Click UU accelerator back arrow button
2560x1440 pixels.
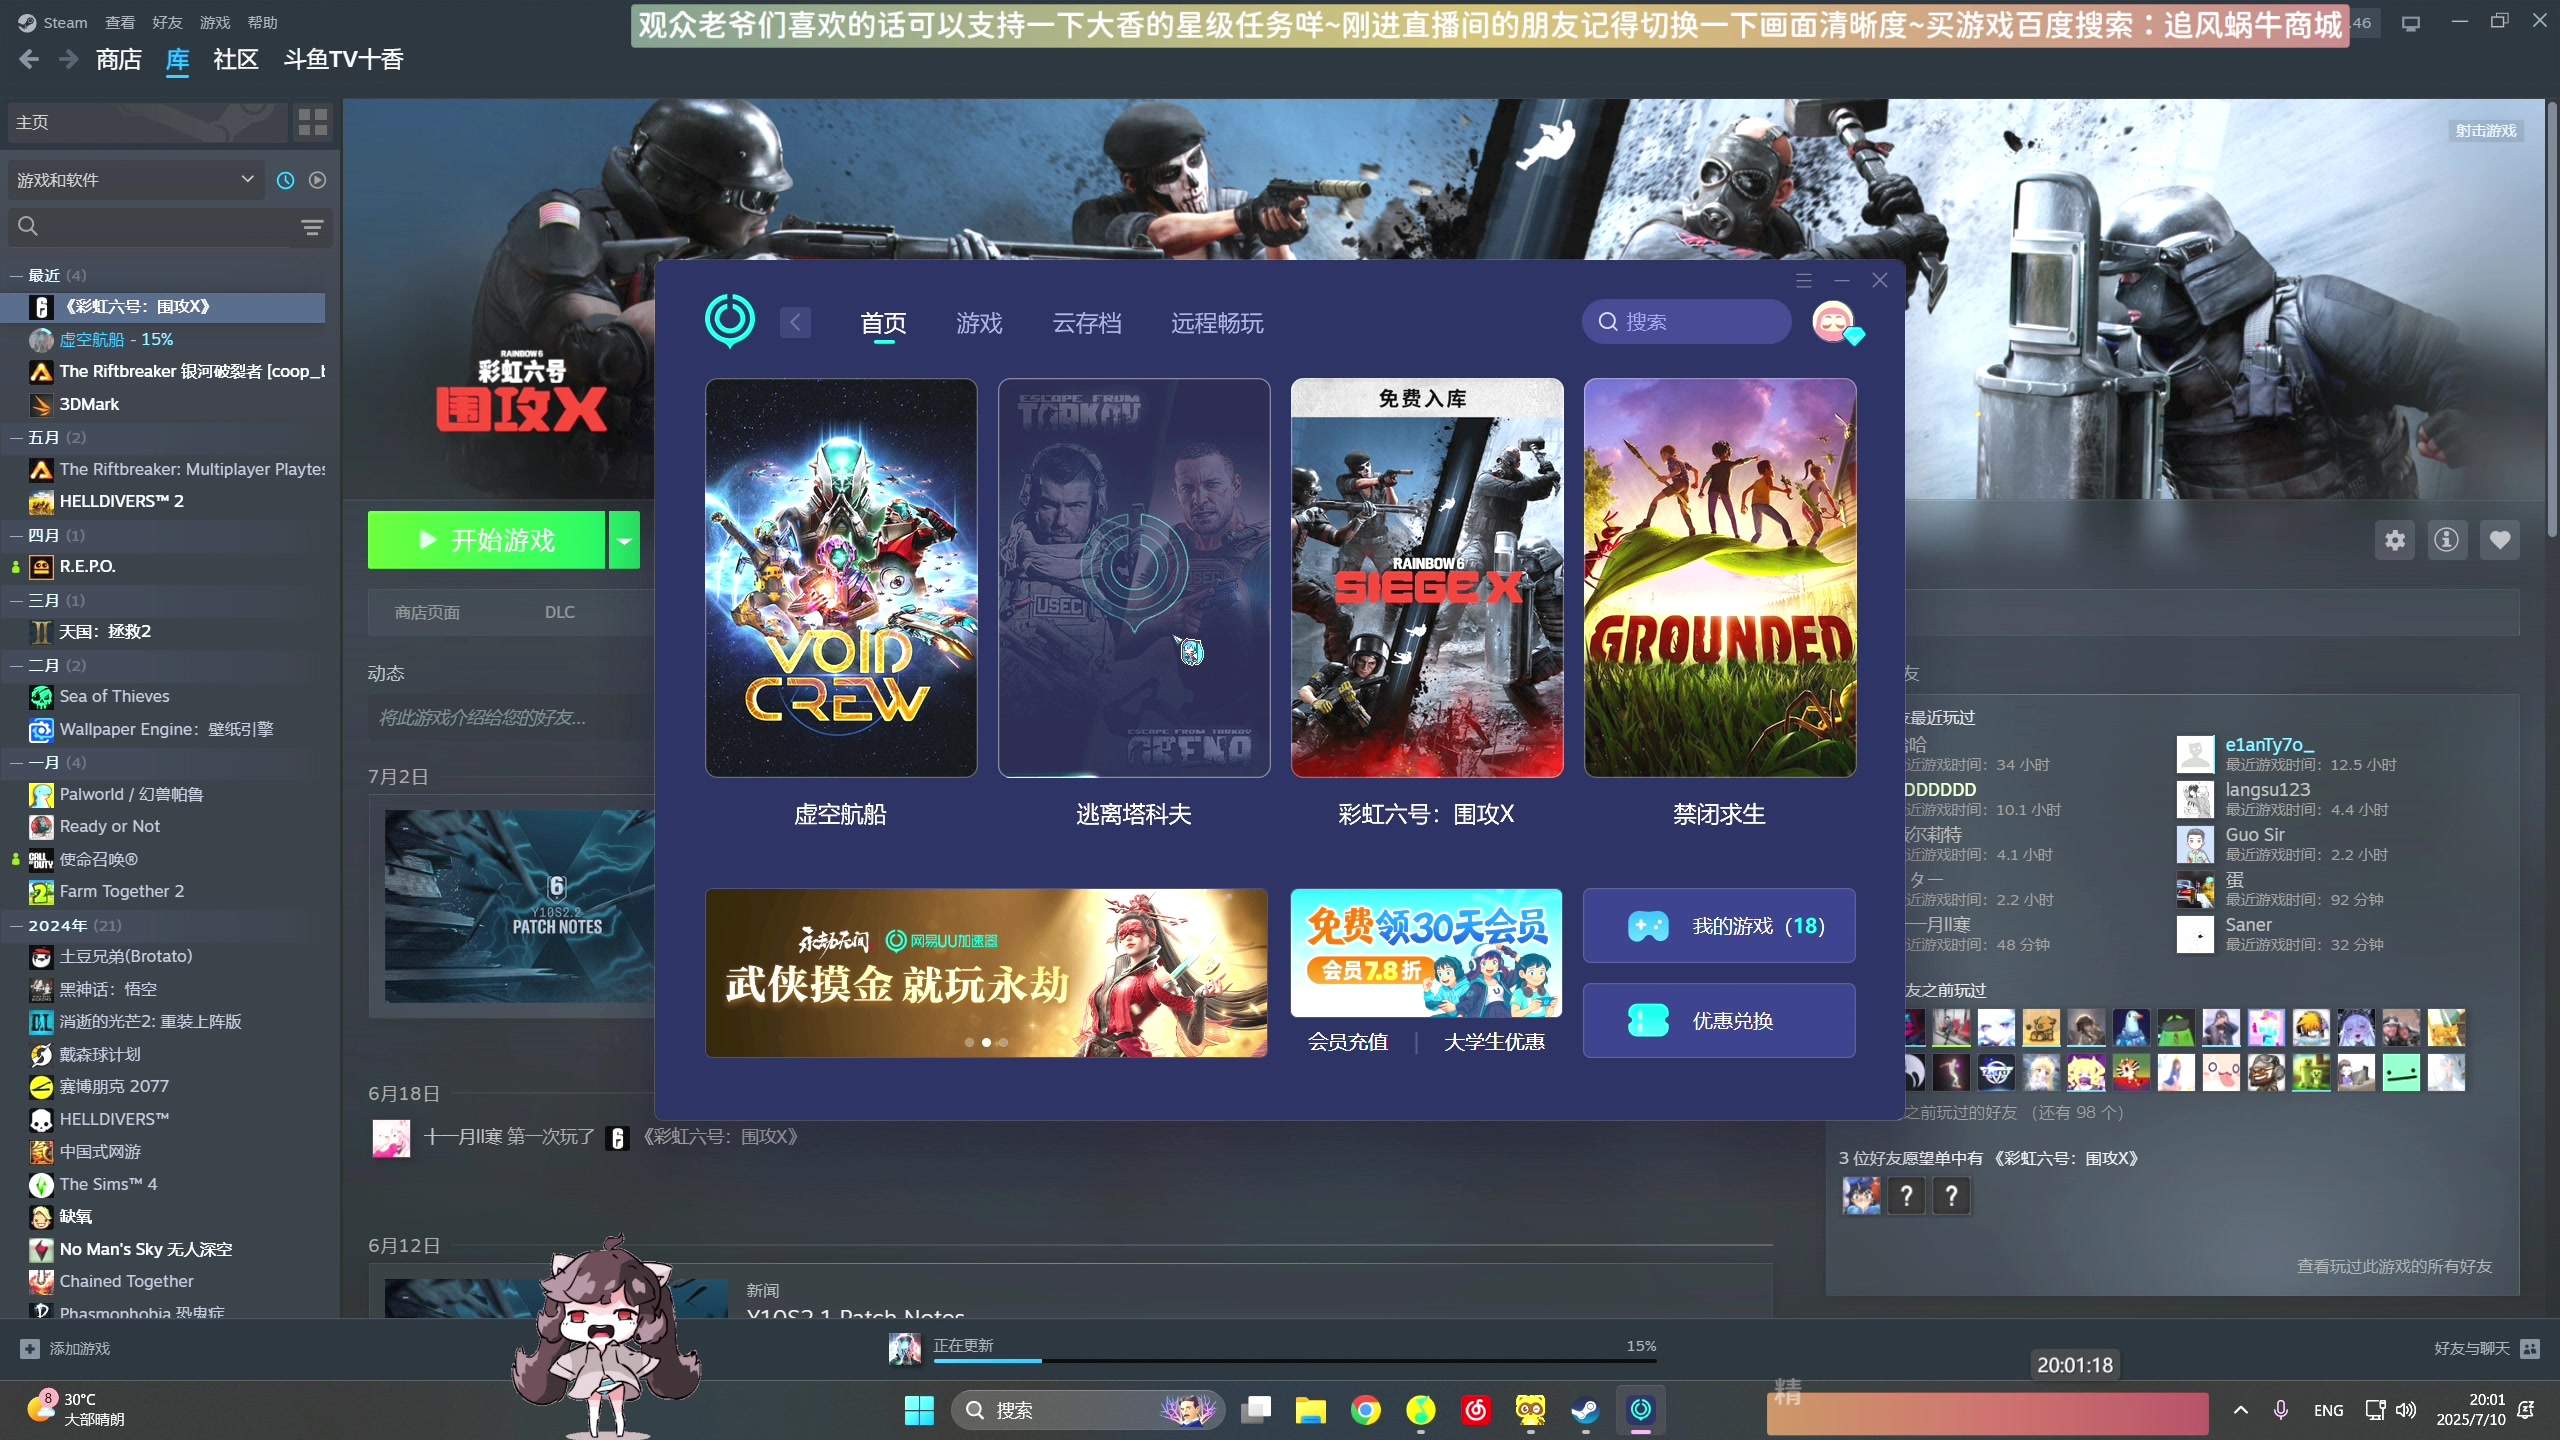(796, 322)
